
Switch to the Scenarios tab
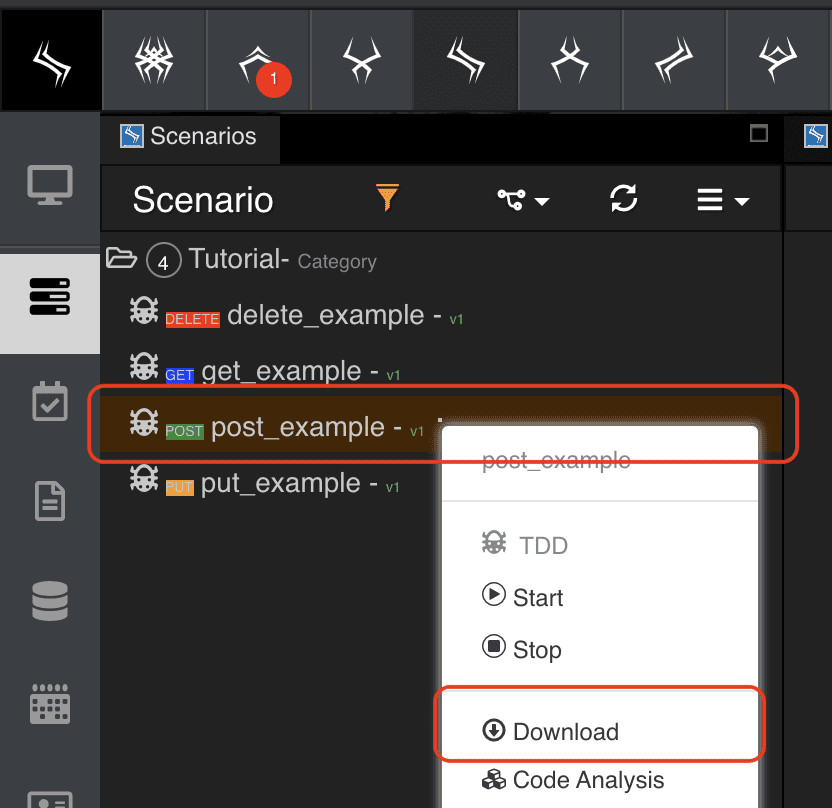click(x=189, y=136)
